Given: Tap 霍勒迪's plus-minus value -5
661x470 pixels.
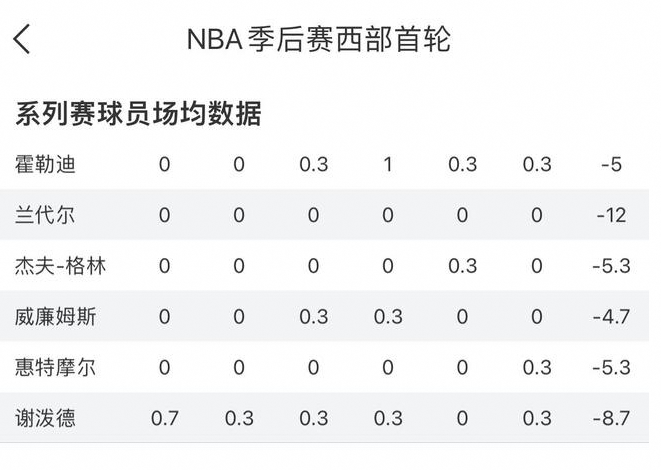Looking at the screenshot, I should pyautogui.click(x=611, y=165).
